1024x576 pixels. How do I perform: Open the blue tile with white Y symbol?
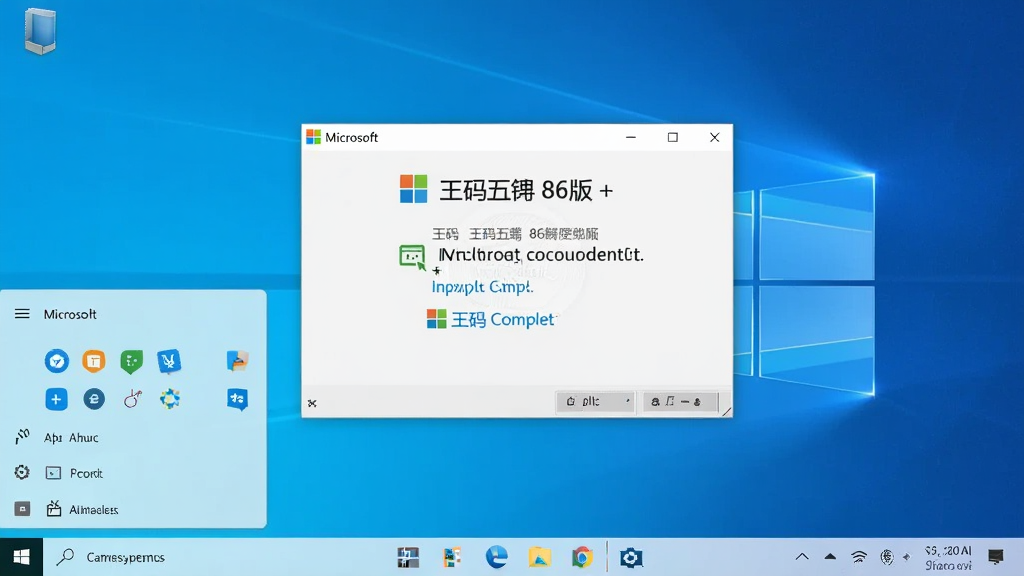[x=169, y=361]
